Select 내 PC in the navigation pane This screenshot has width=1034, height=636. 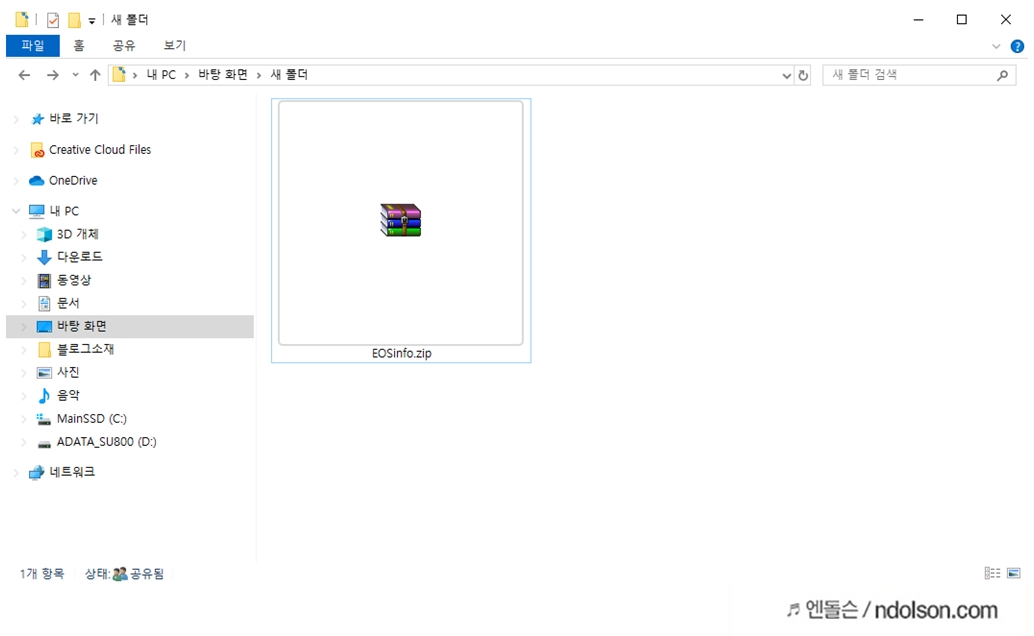tap(64, 211)
